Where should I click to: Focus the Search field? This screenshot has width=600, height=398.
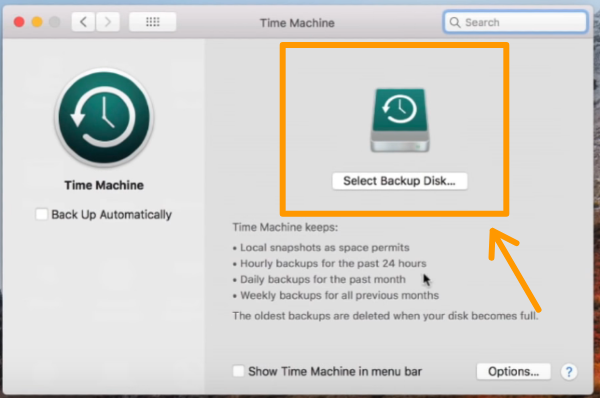click(x=515, y=22)
